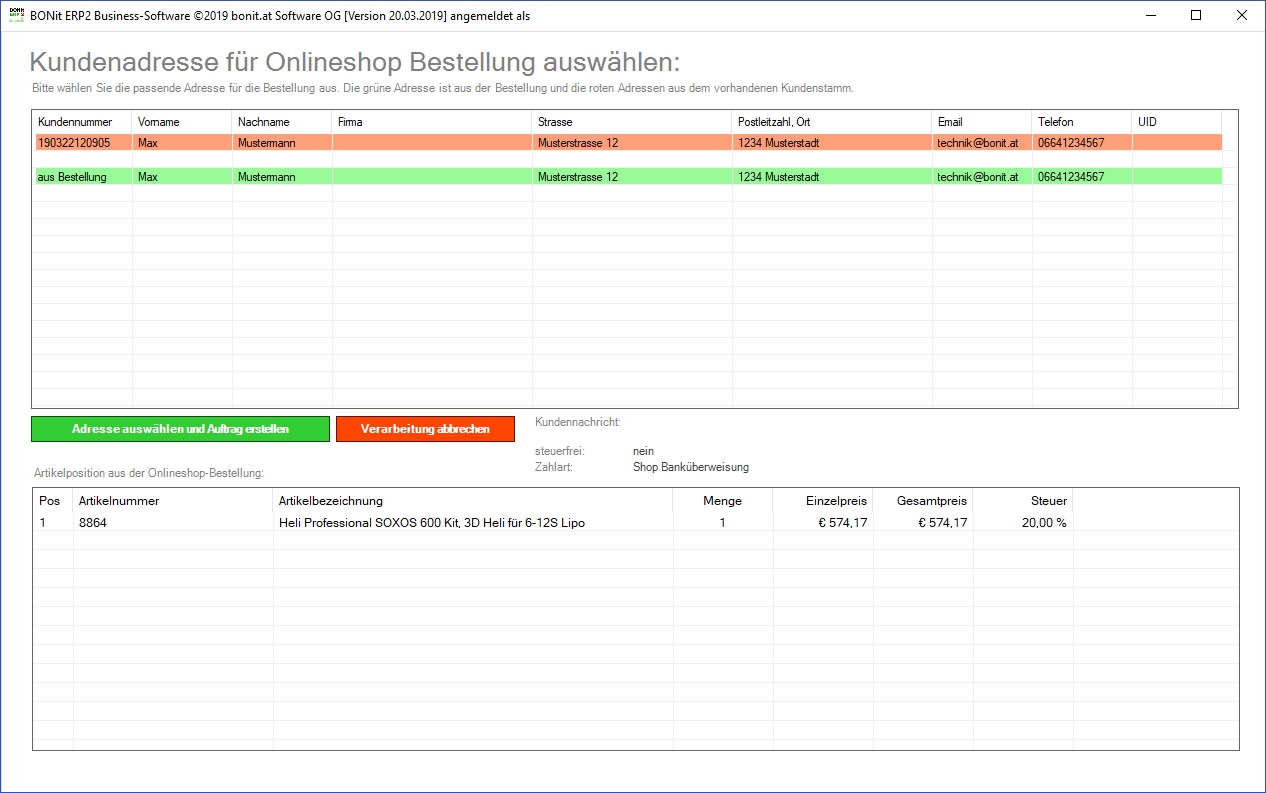This screenshot has width=1266, height=793.
Task: Click 'technik@bonit.at' in the green order row
Action: pos(978,177)
